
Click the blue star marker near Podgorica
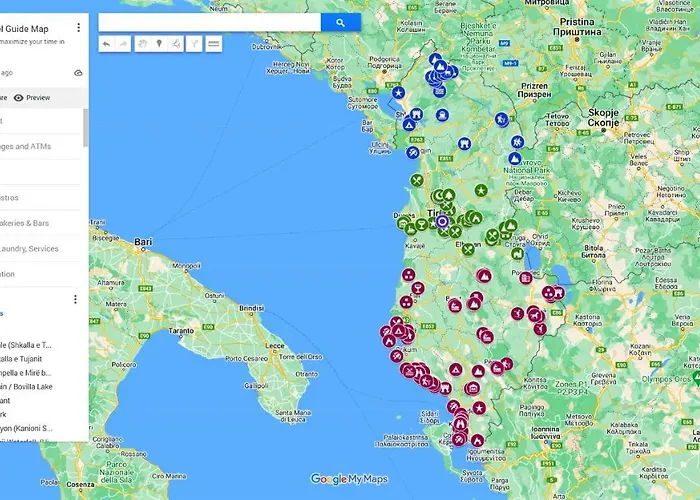point(398,93)
